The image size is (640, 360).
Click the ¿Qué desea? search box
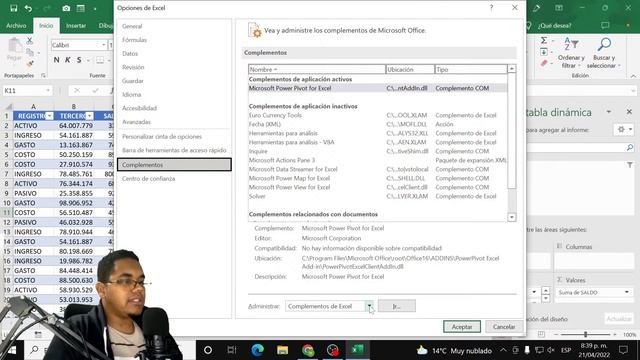pyautogui.click(x=554, y=25)
